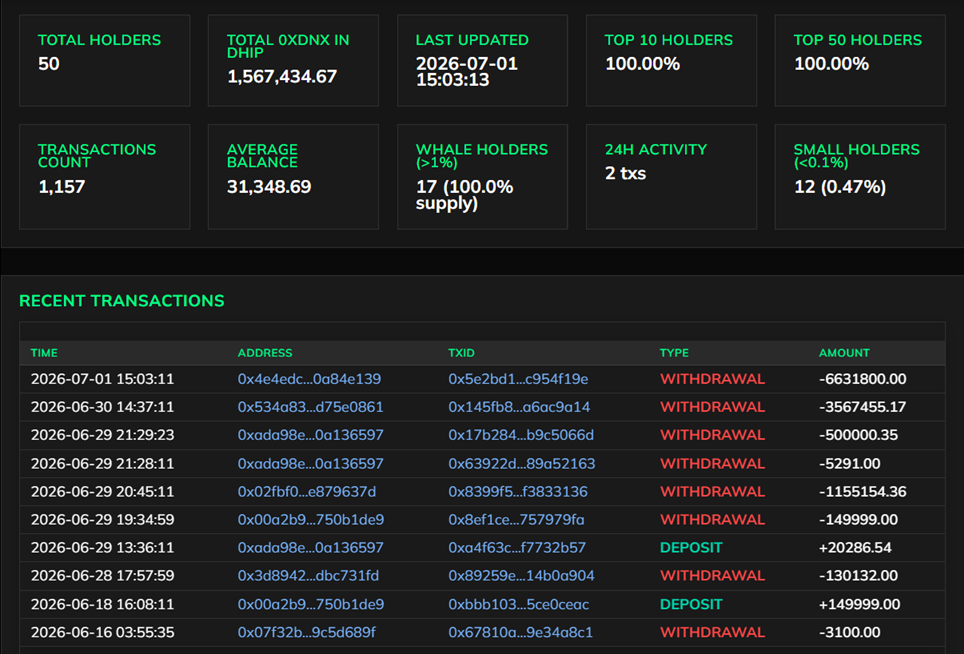Click WITHDRAWAL type in 2026-06-16 row
This screenshot has width=964, height=654.
point(713,632)
